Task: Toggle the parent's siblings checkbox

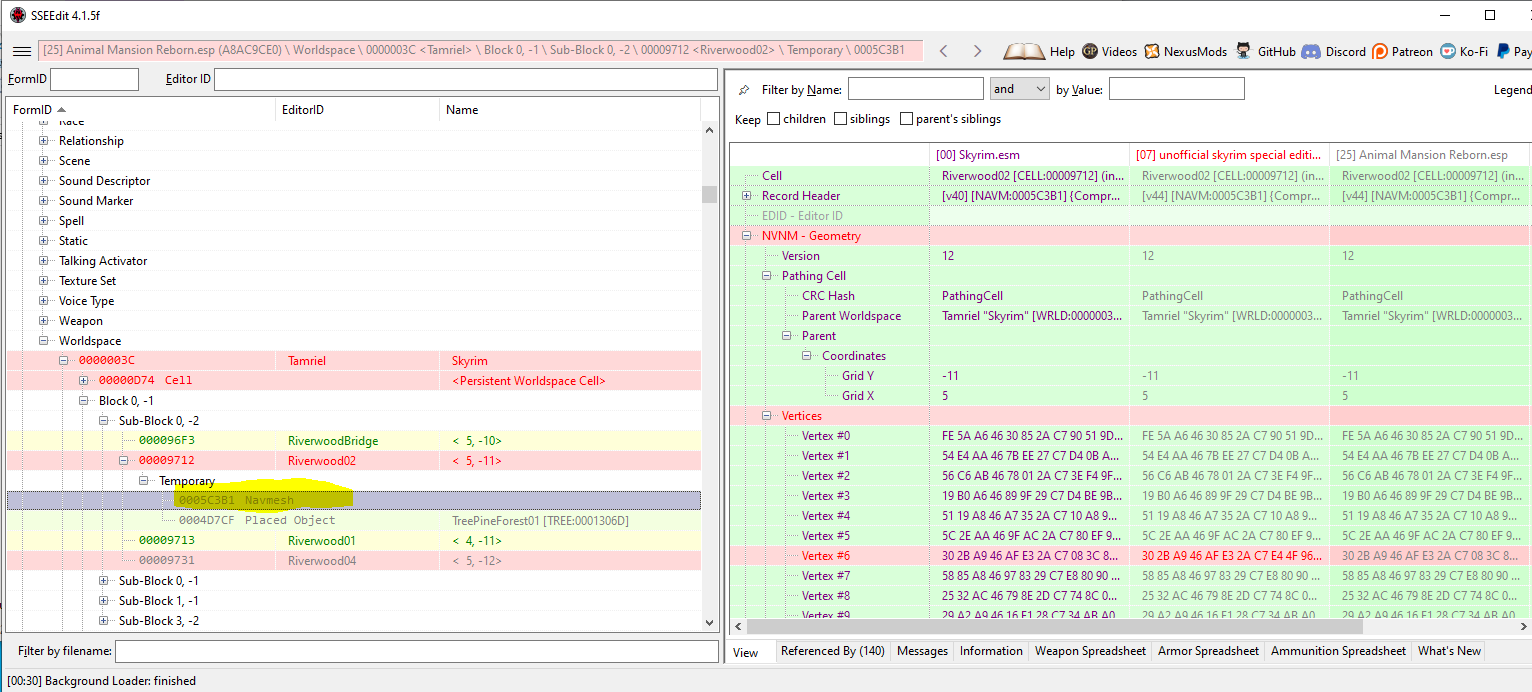Action: [906, 119]
